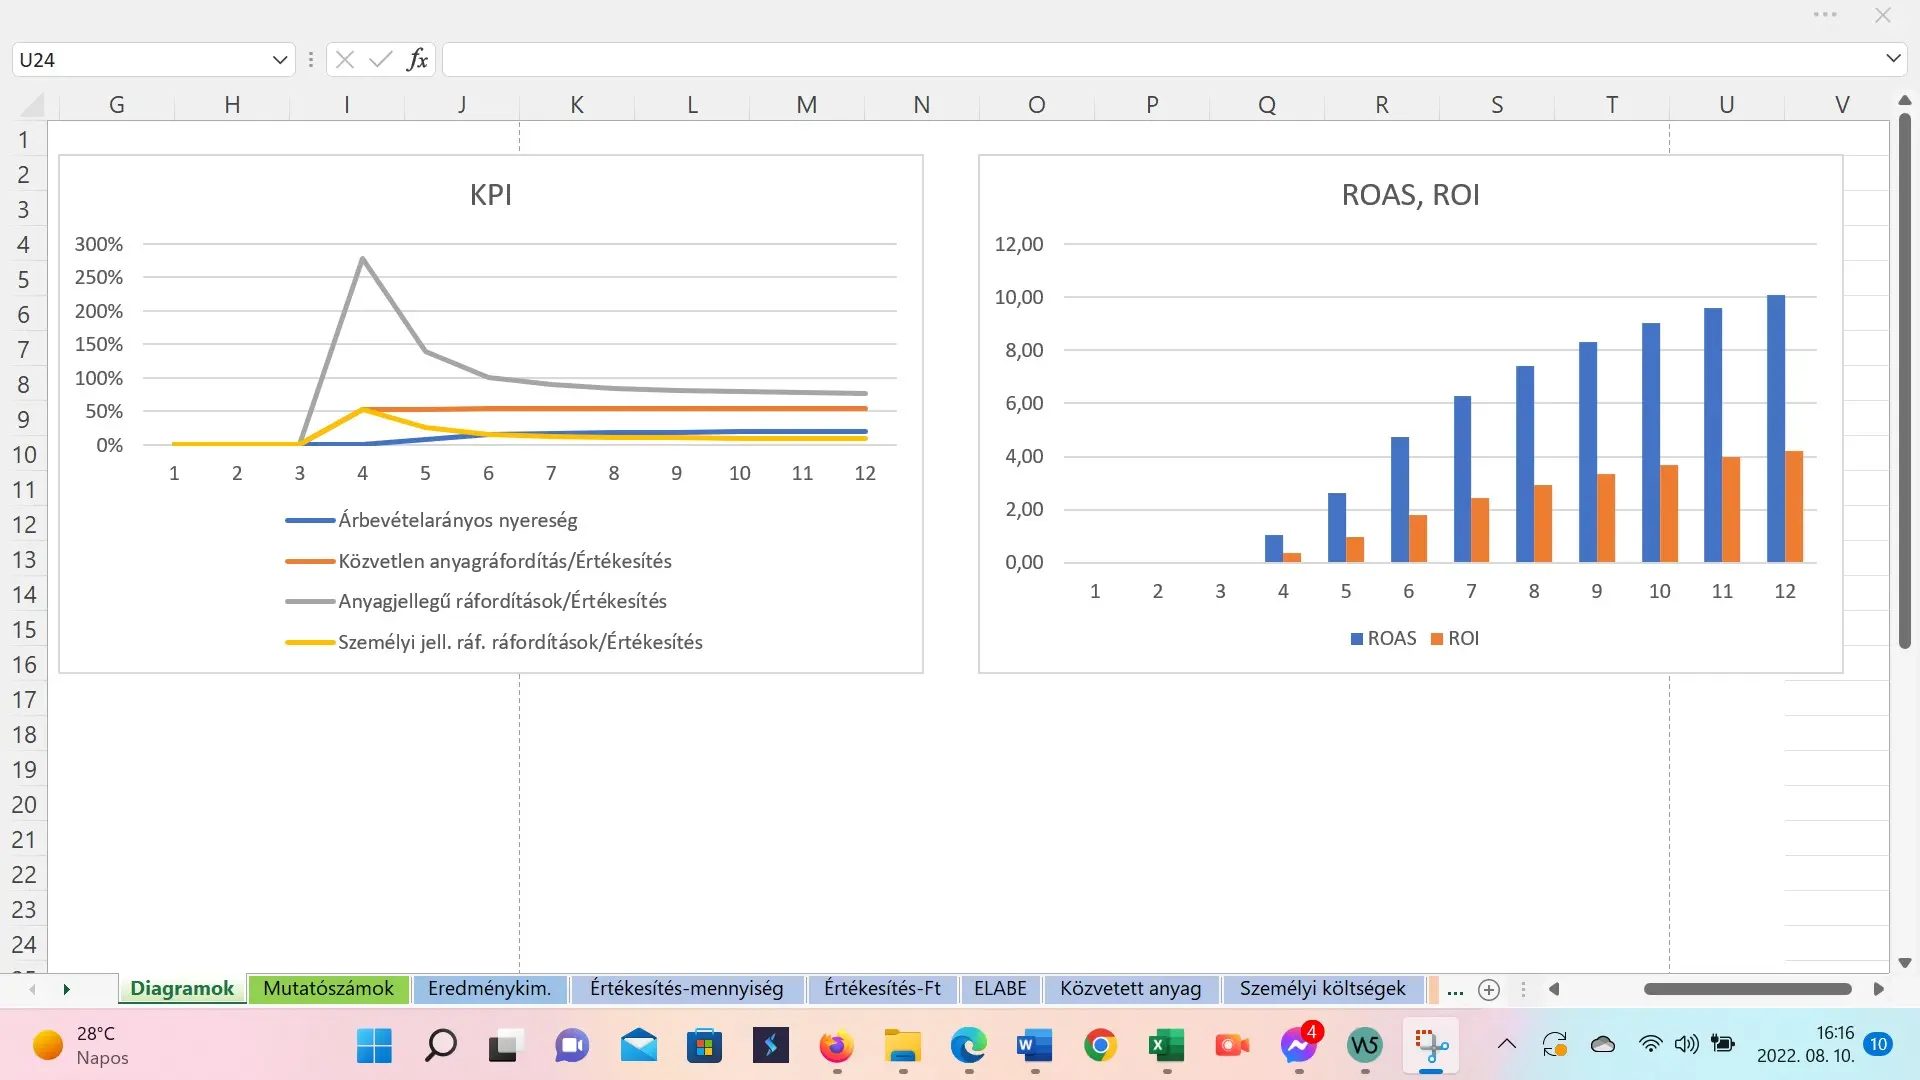Expand the formula bar chevron
The height and width of the screenshot is (1080, 1920).
pos(1893,59)
